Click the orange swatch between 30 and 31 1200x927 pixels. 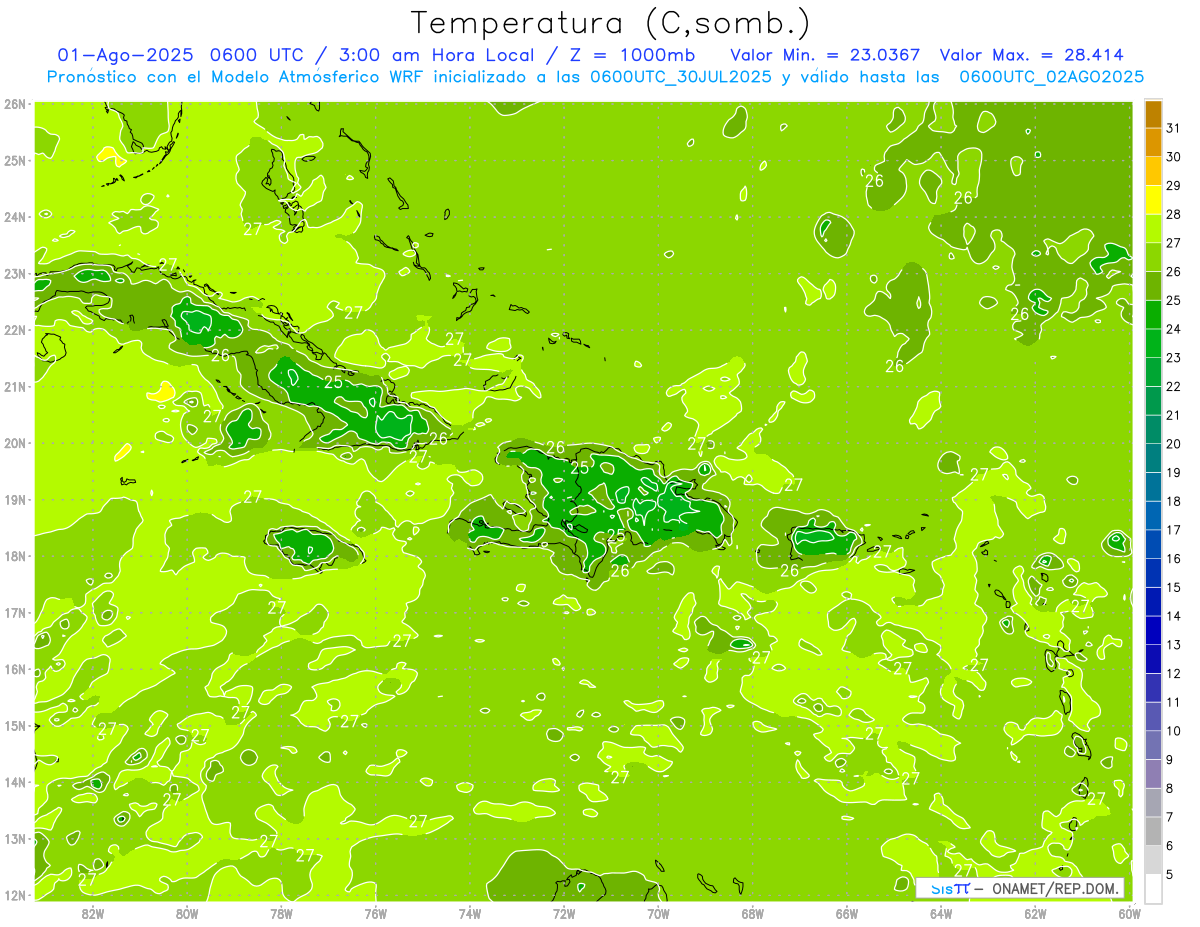coord(1153,142)
